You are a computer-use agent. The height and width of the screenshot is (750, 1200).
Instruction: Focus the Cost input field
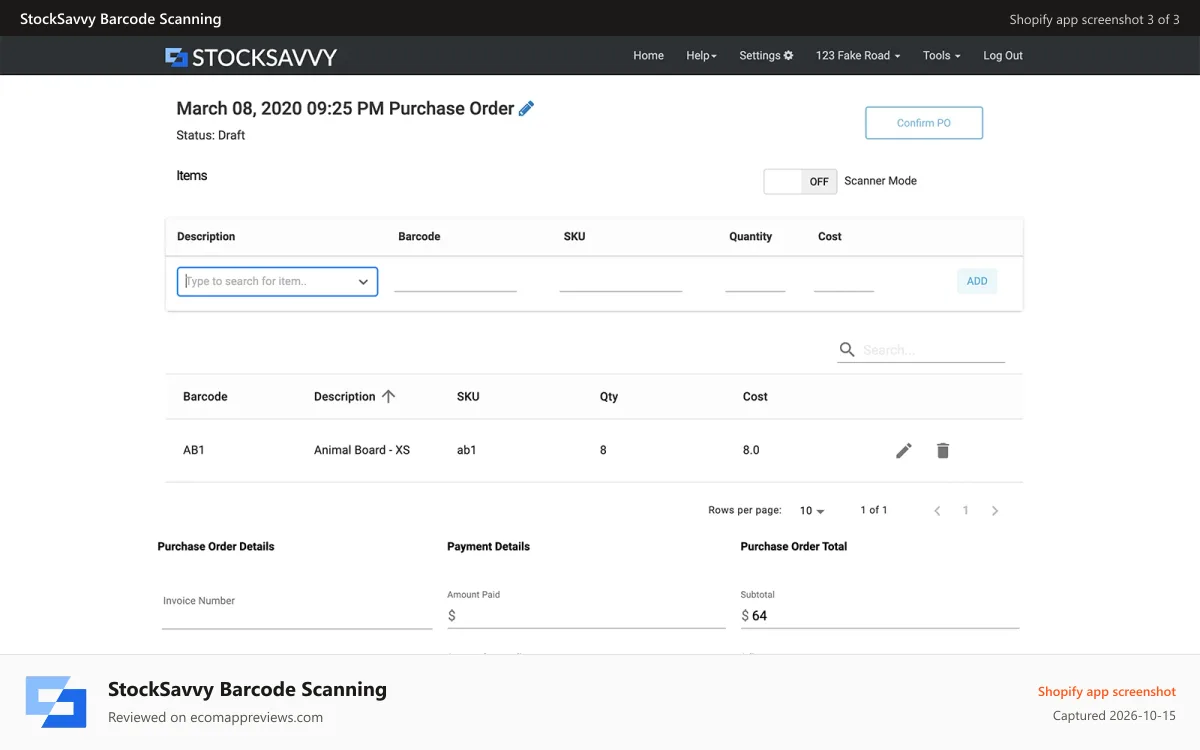pos(844,281)
